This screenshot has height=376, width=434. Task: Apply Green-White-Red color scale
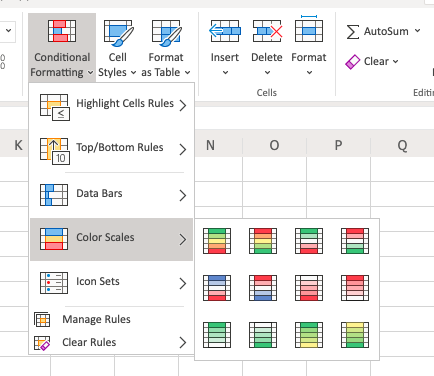309,241
